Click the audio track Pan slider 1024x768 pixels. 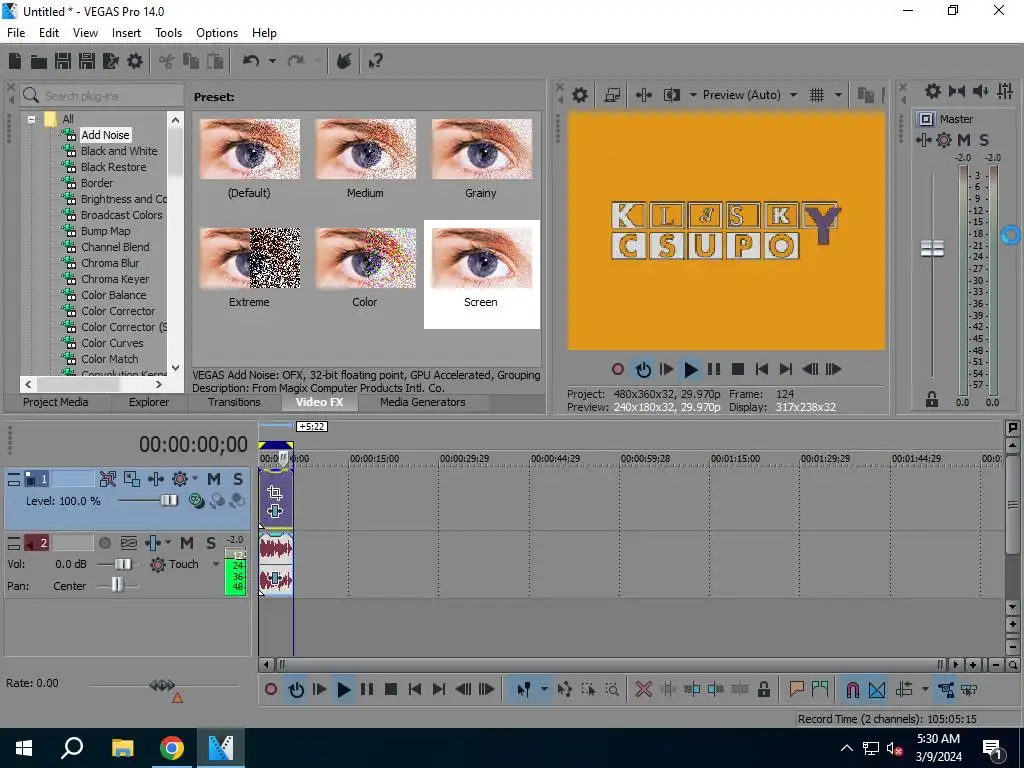coord(118,585)
